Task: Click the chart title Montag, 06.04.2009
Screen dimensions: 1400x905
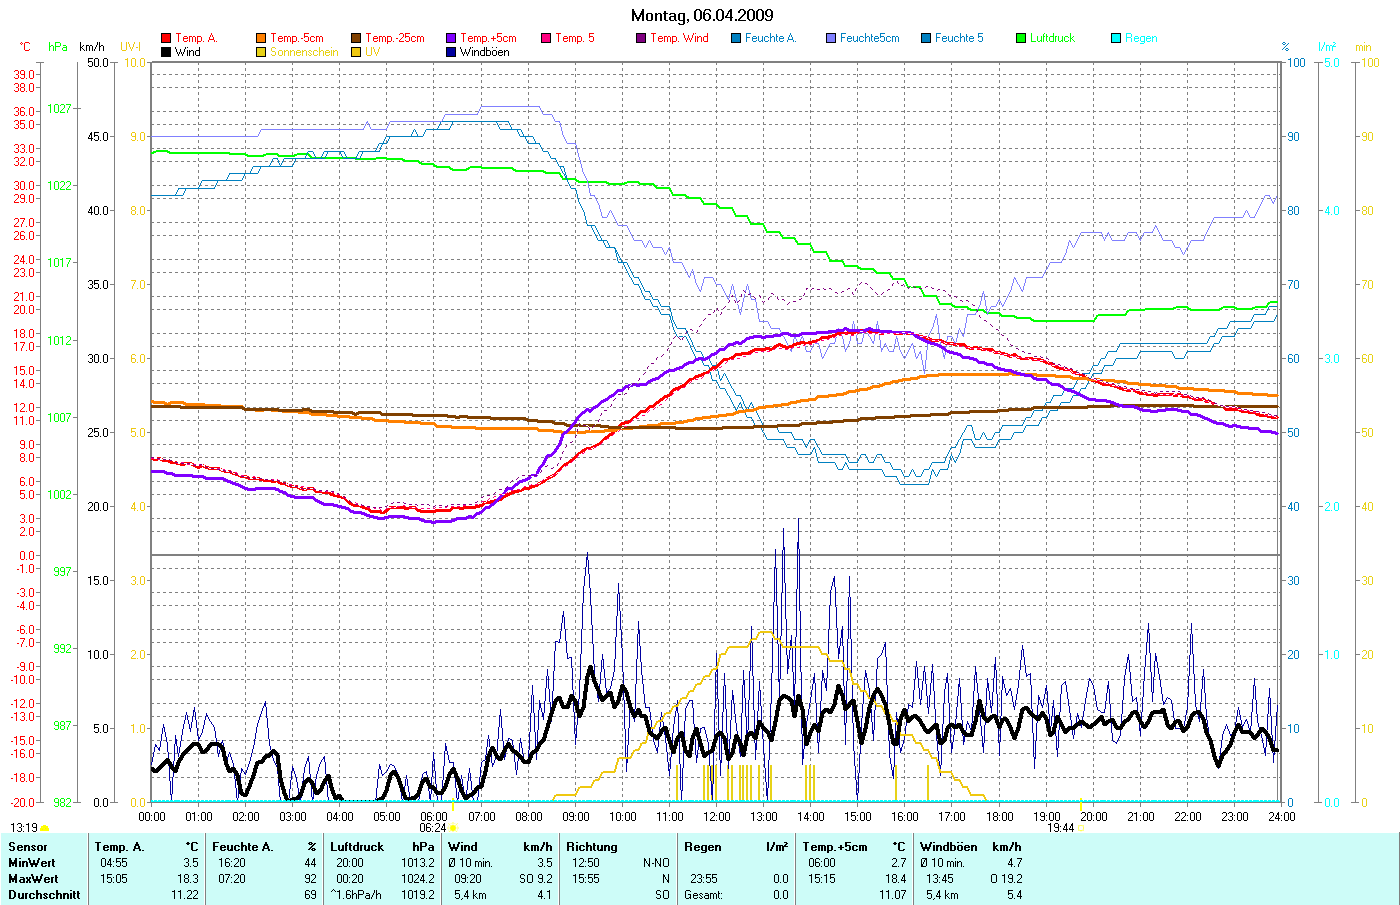Action: (702, 15)
